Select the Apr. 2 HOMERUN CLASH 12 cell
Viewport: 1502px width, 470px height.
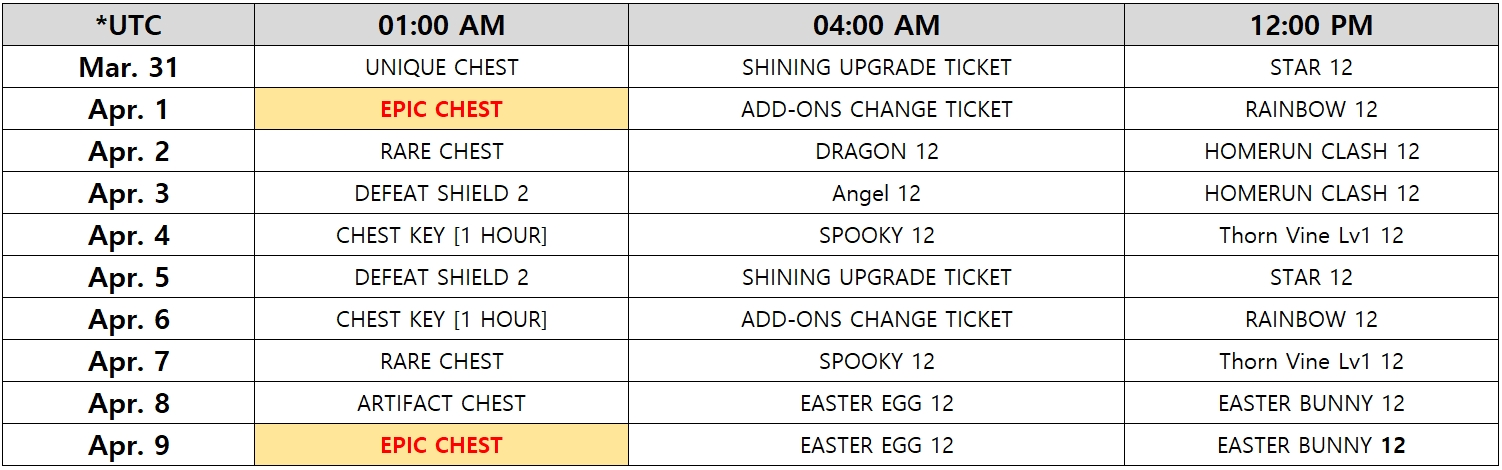[x=1311, y=151]
